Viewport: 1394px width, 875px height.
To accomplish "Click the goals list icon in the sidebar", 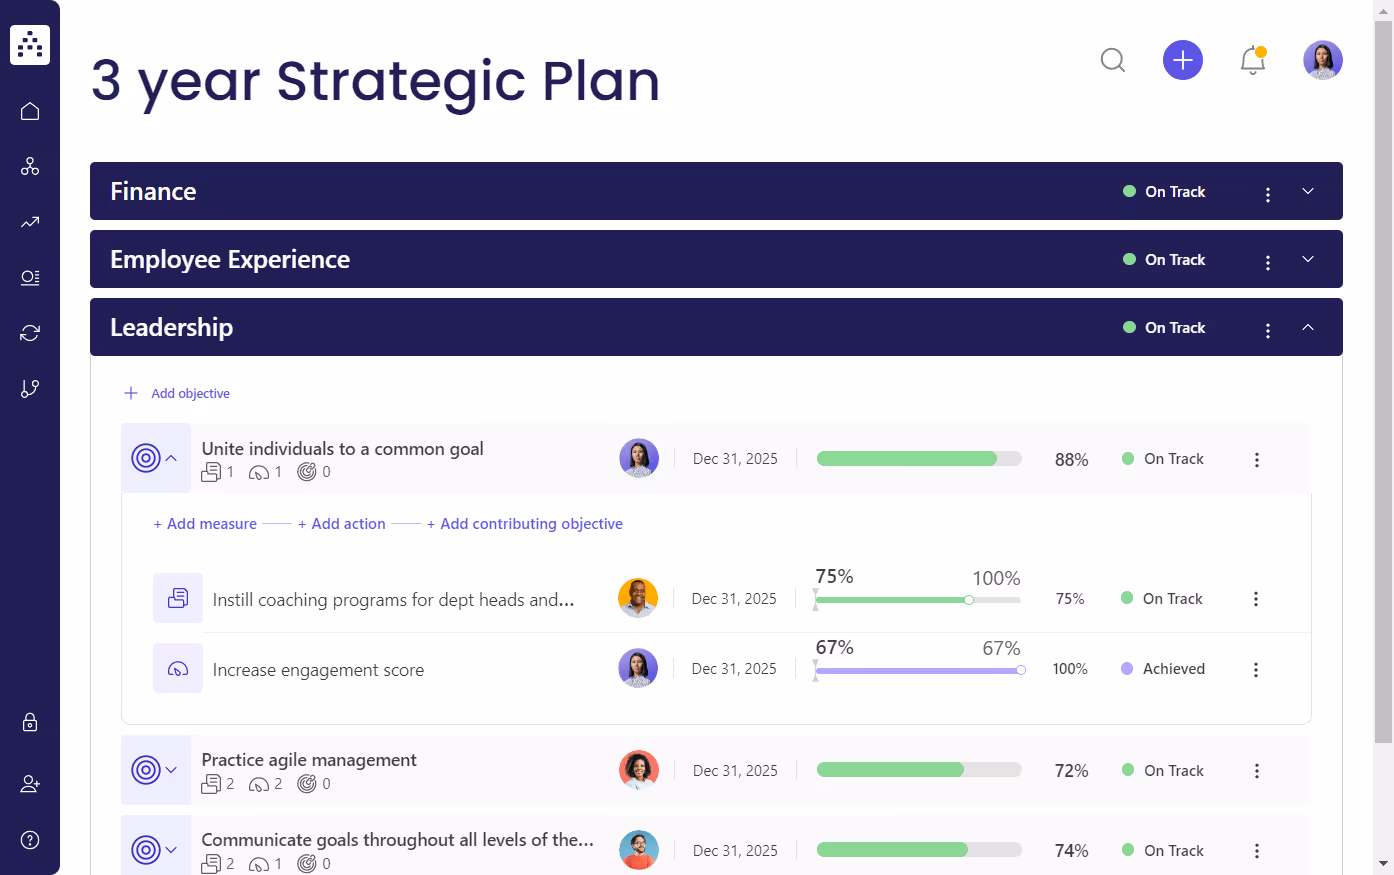I will coord(29,277).
